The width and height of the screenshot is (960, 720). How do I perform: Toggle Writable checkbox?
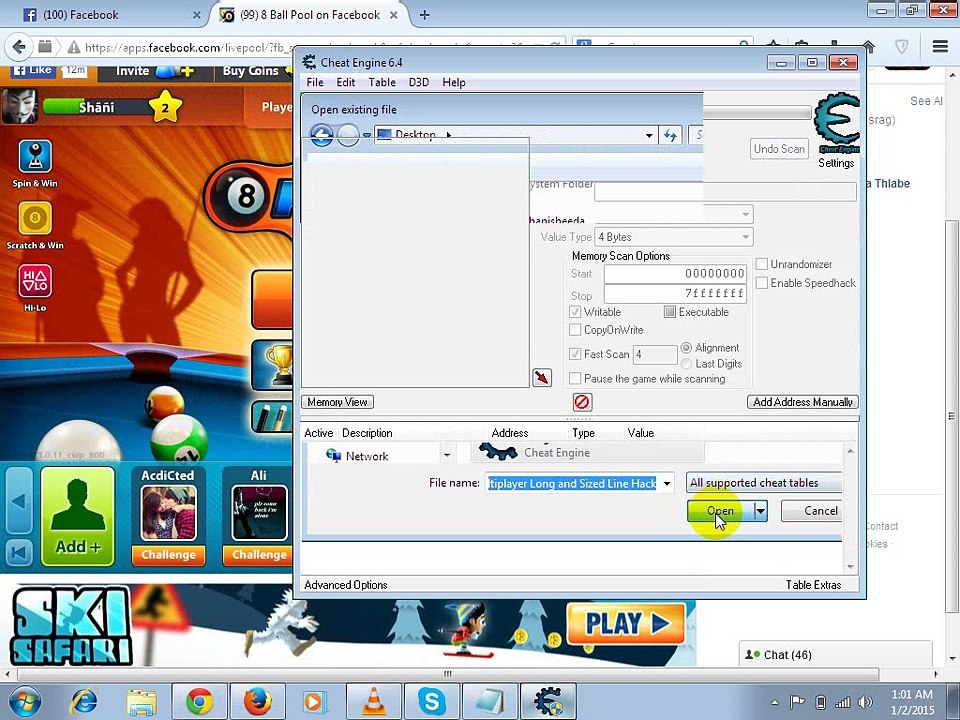tap(575, 312)
